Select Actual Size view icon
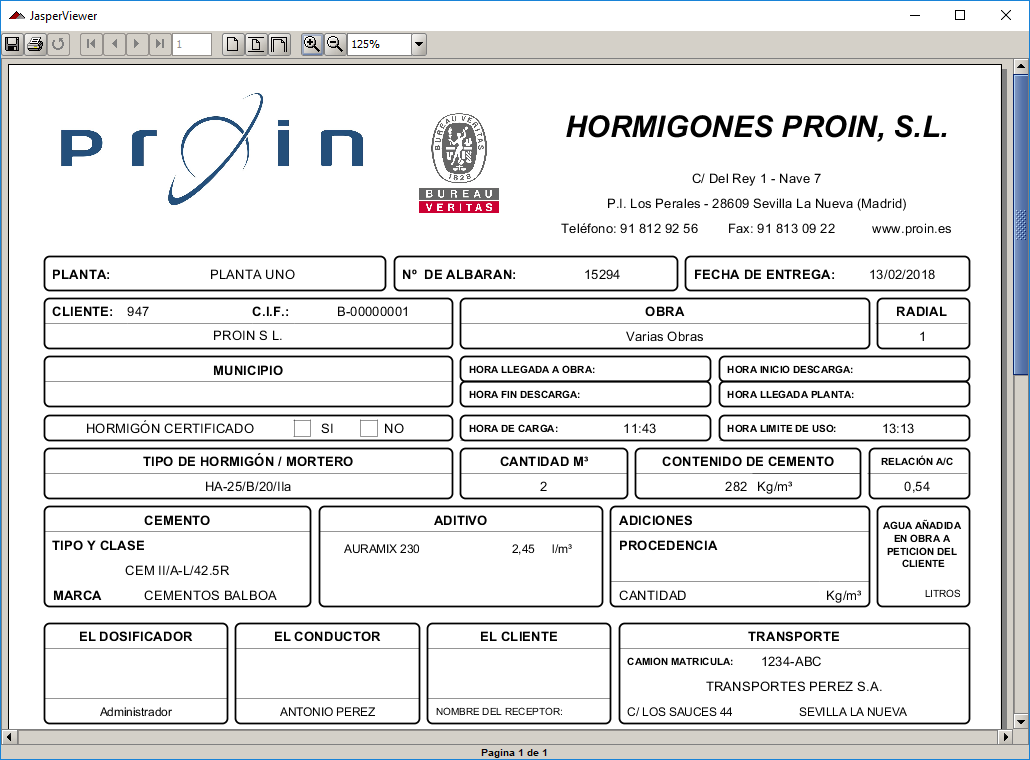The width and height of the screenshot is (1030, 760). click(233, 44)
